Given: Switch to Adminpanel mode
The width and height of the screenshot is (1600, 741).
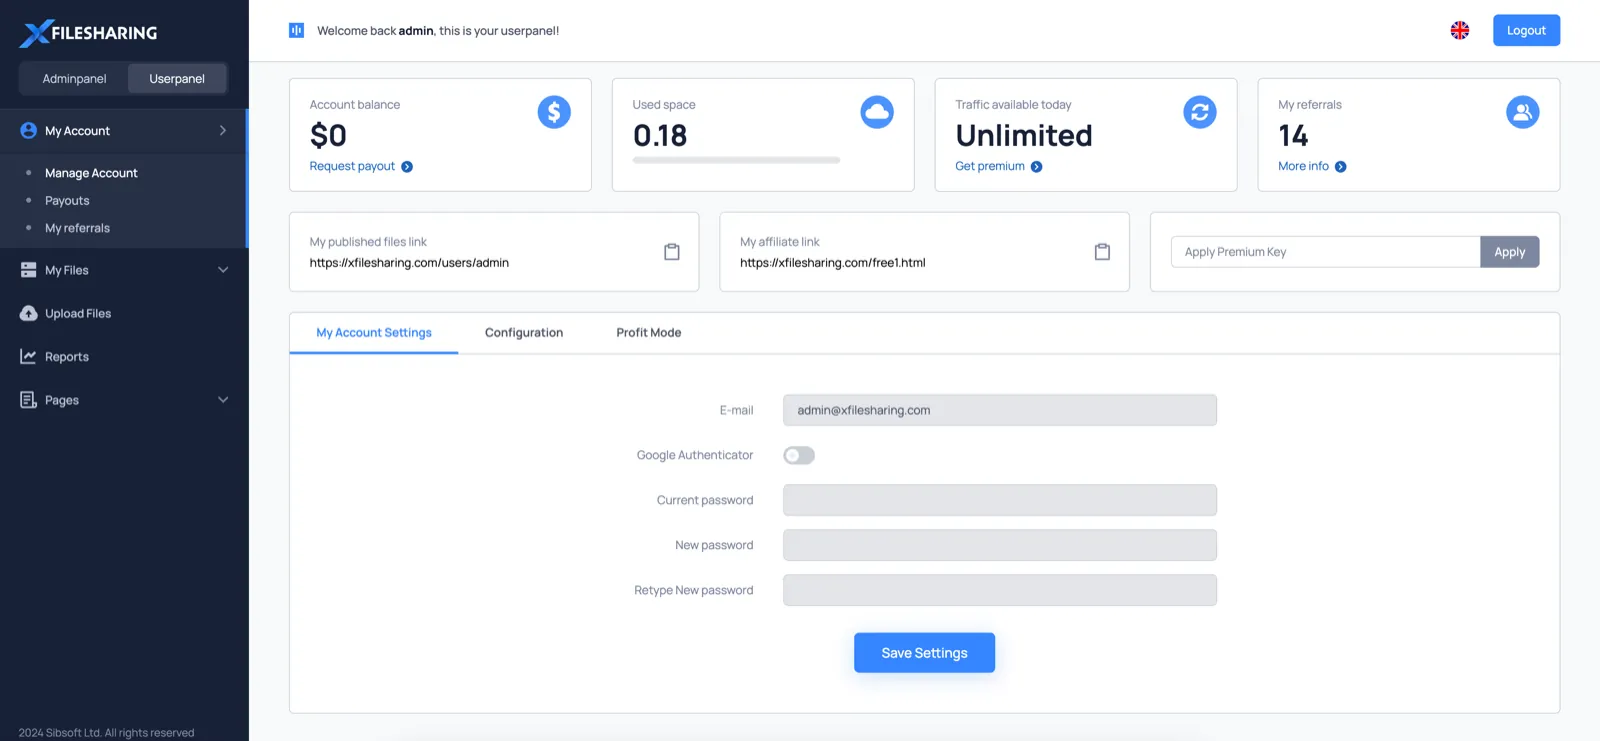Looking at the screenshot, I should click(74, 79).
